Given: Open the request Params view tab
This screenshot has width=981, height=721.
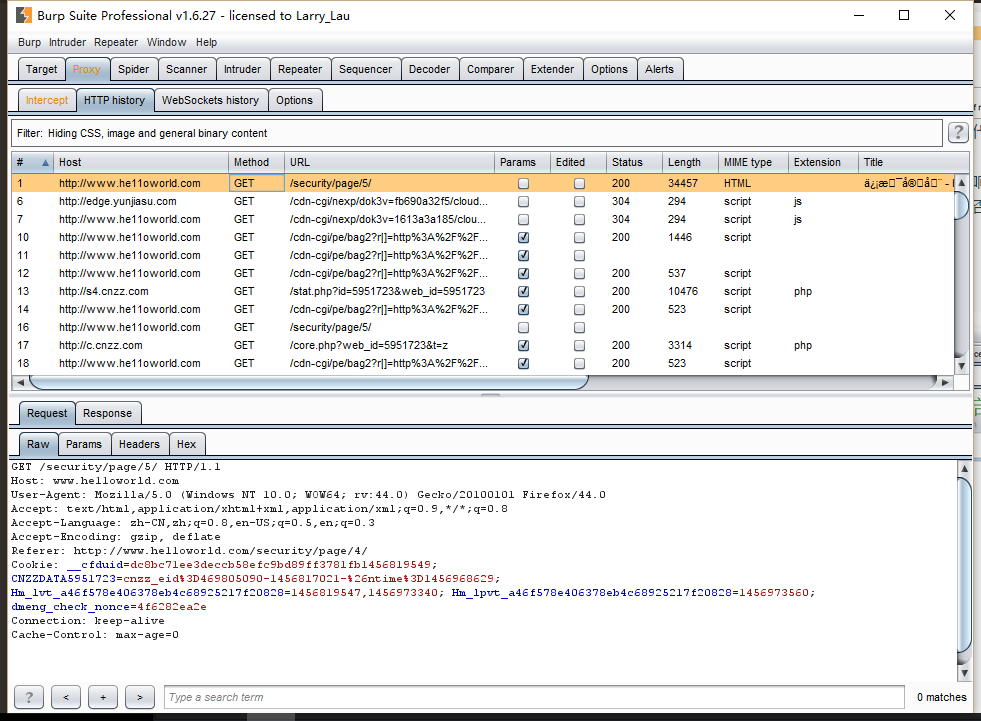Looking at the screenshot, I should pyautogui.click(x=84, y=444).
